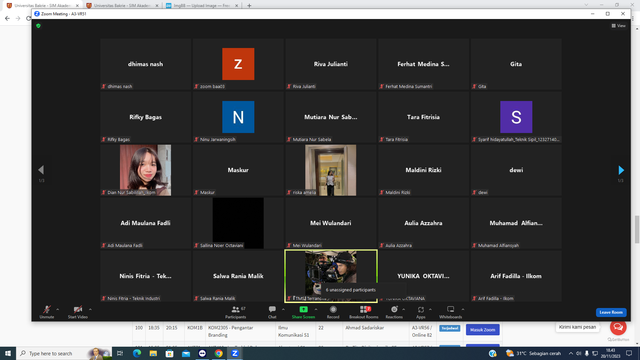The height and width of the screenshot is (360, 640).
Task: Select the dhimas nash participant tile
Action: [145, 64]
